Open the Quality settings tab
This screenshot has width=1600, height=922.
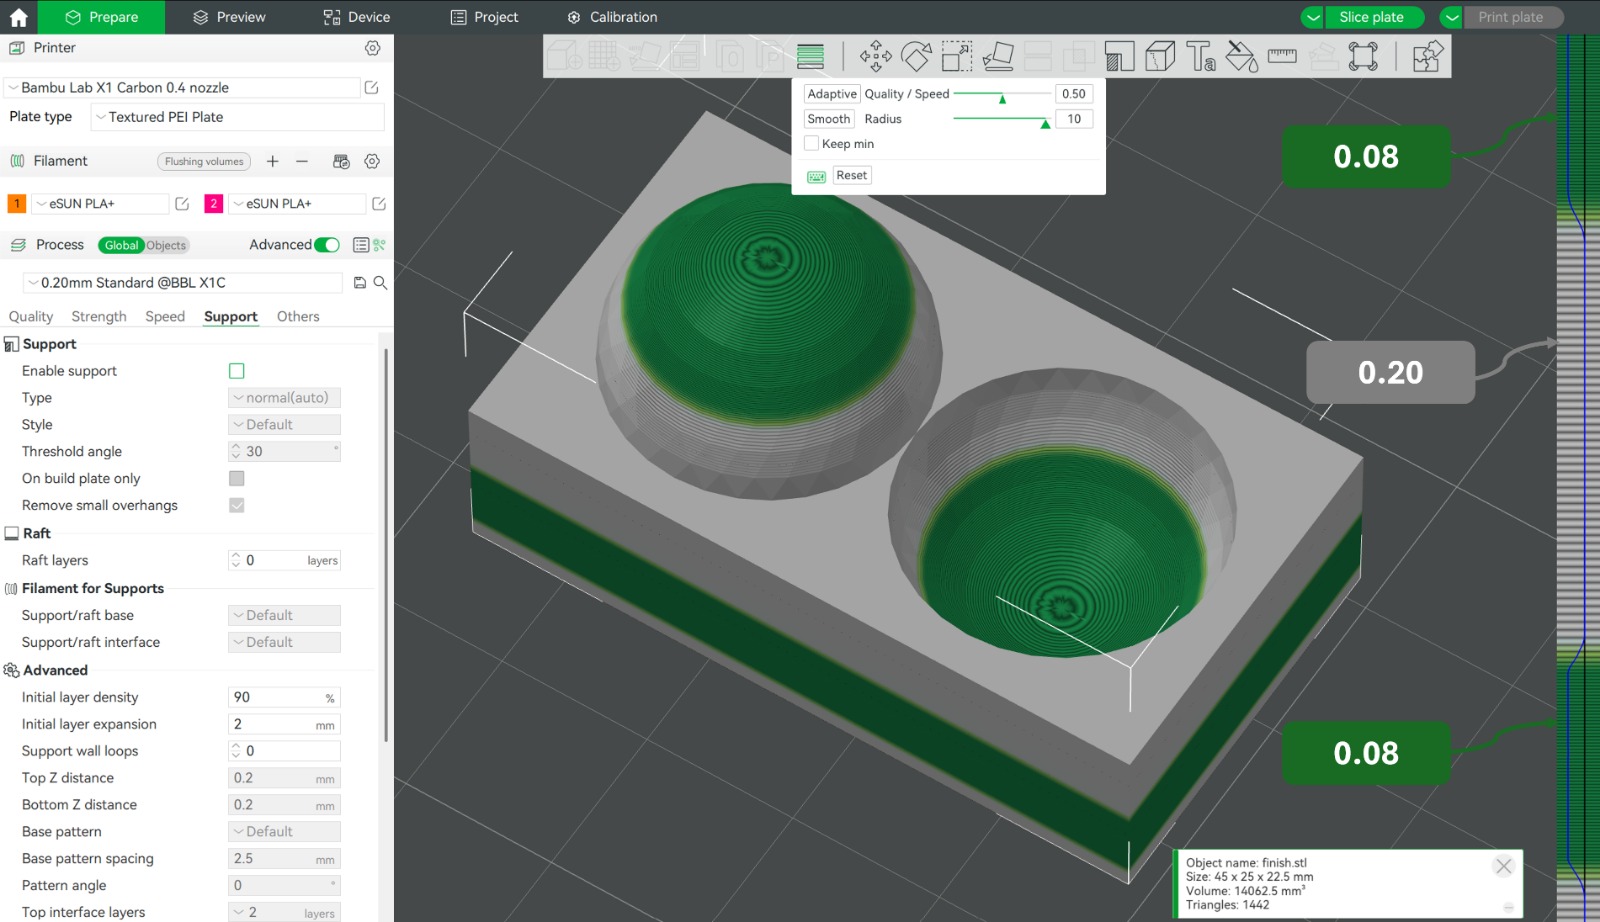point(31,317)
